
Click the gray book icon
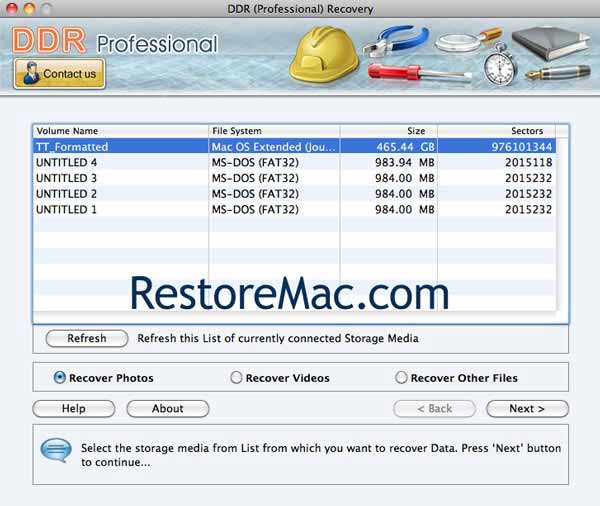pos(551,42)
